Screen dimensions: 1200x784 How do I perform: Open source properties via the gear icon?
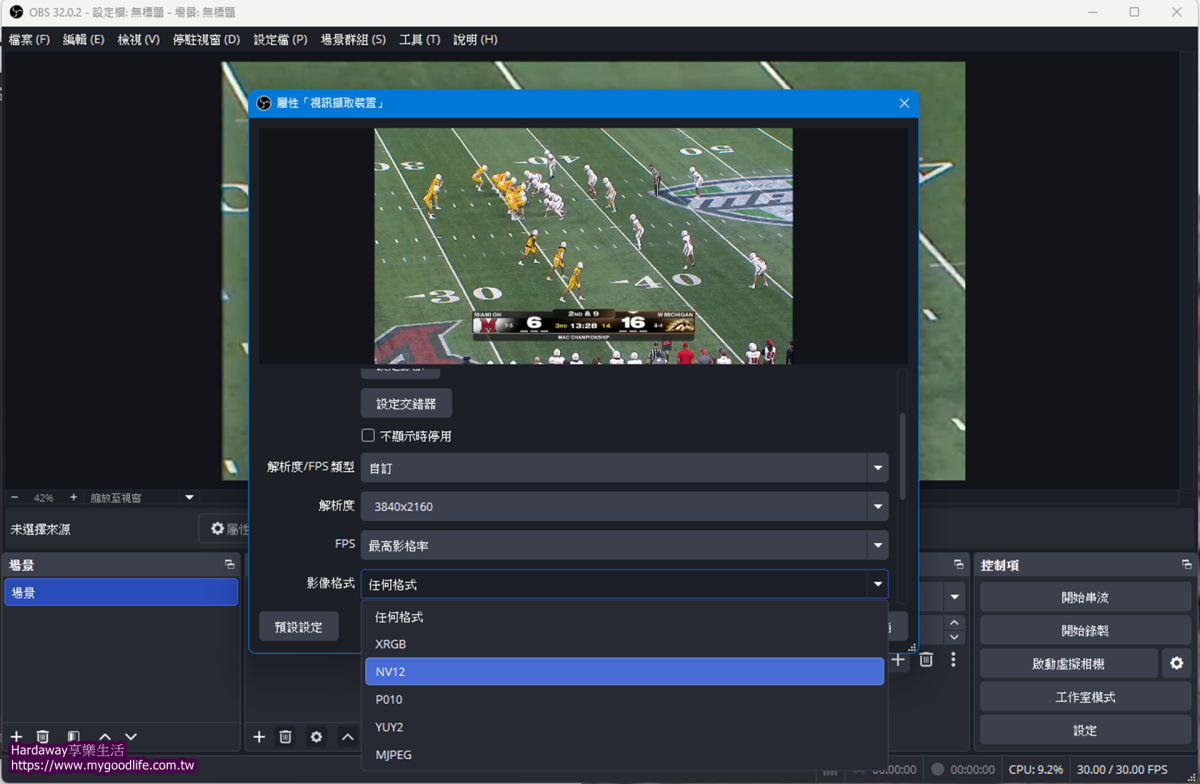pos(316,737)
